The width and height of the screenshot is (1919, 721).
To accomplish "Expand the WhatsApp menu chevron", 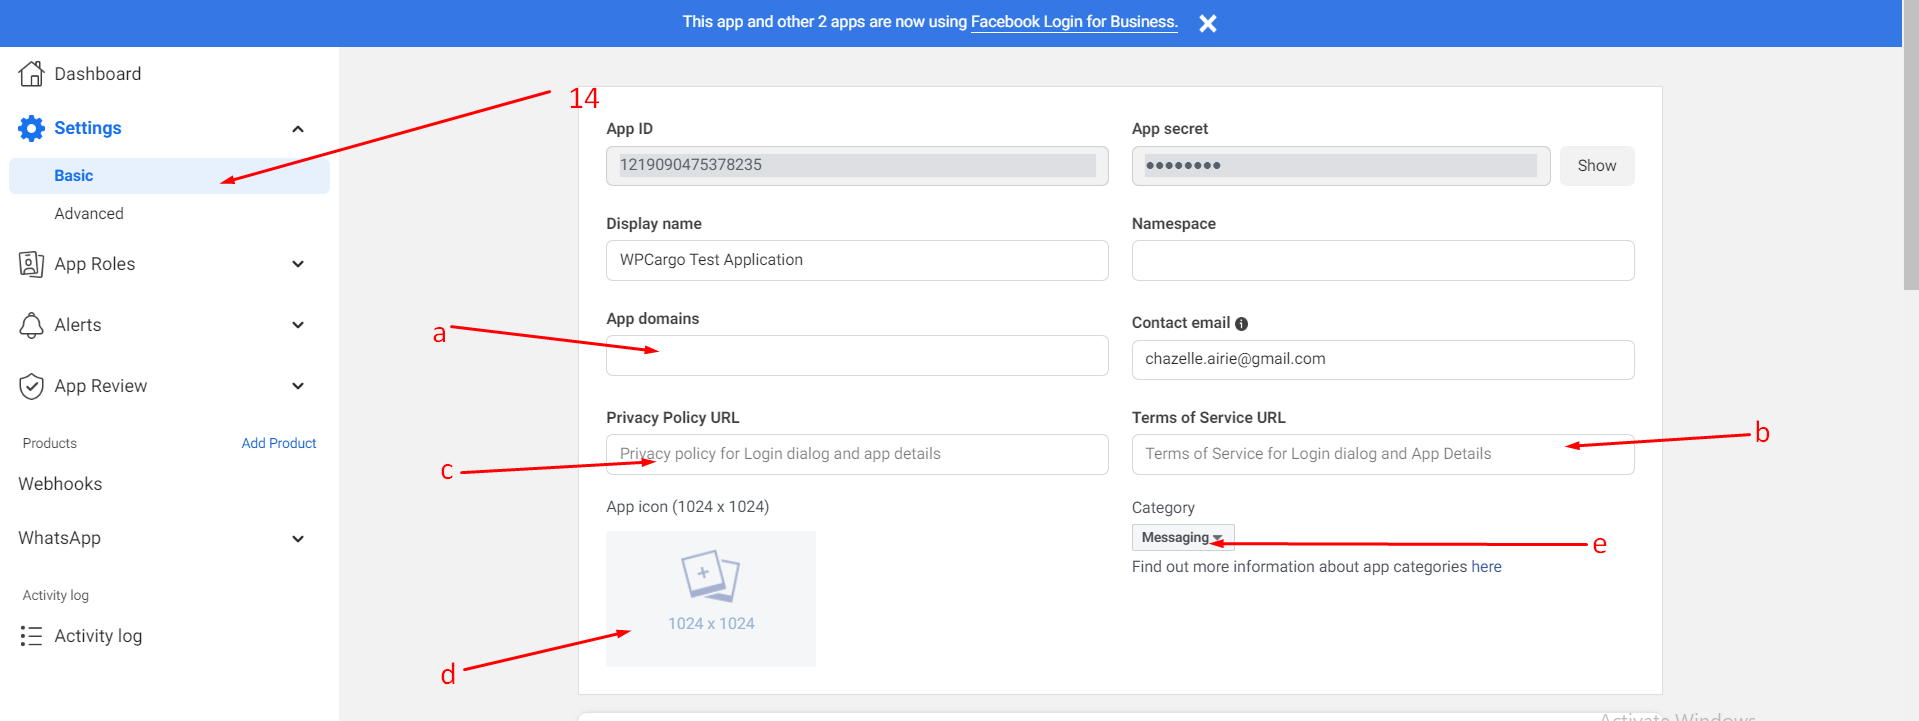I will coord(297,539).
